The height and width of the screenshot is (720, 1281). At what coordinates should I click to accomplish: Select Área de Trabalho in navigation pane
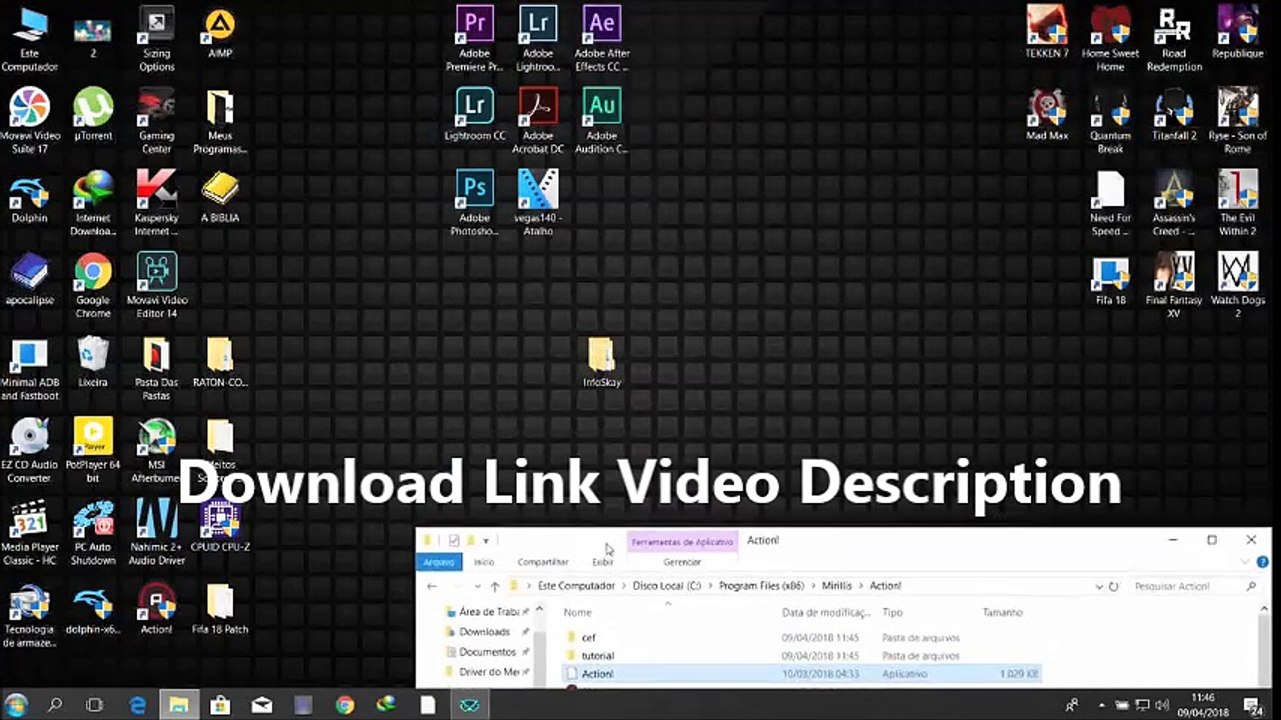[489, 612]
